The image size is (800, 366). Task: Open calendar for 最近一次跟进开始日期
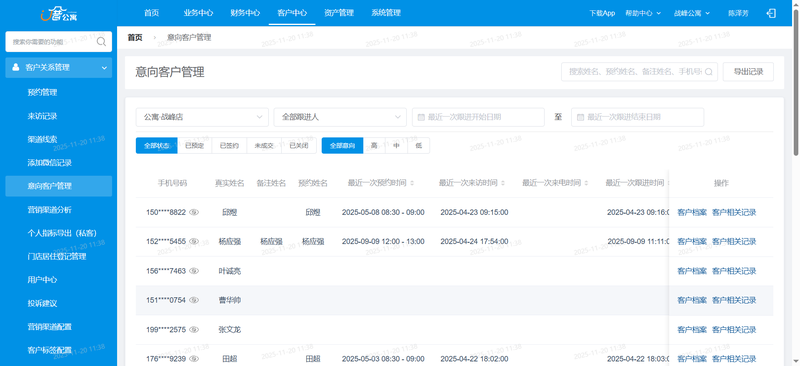[421, 117]
